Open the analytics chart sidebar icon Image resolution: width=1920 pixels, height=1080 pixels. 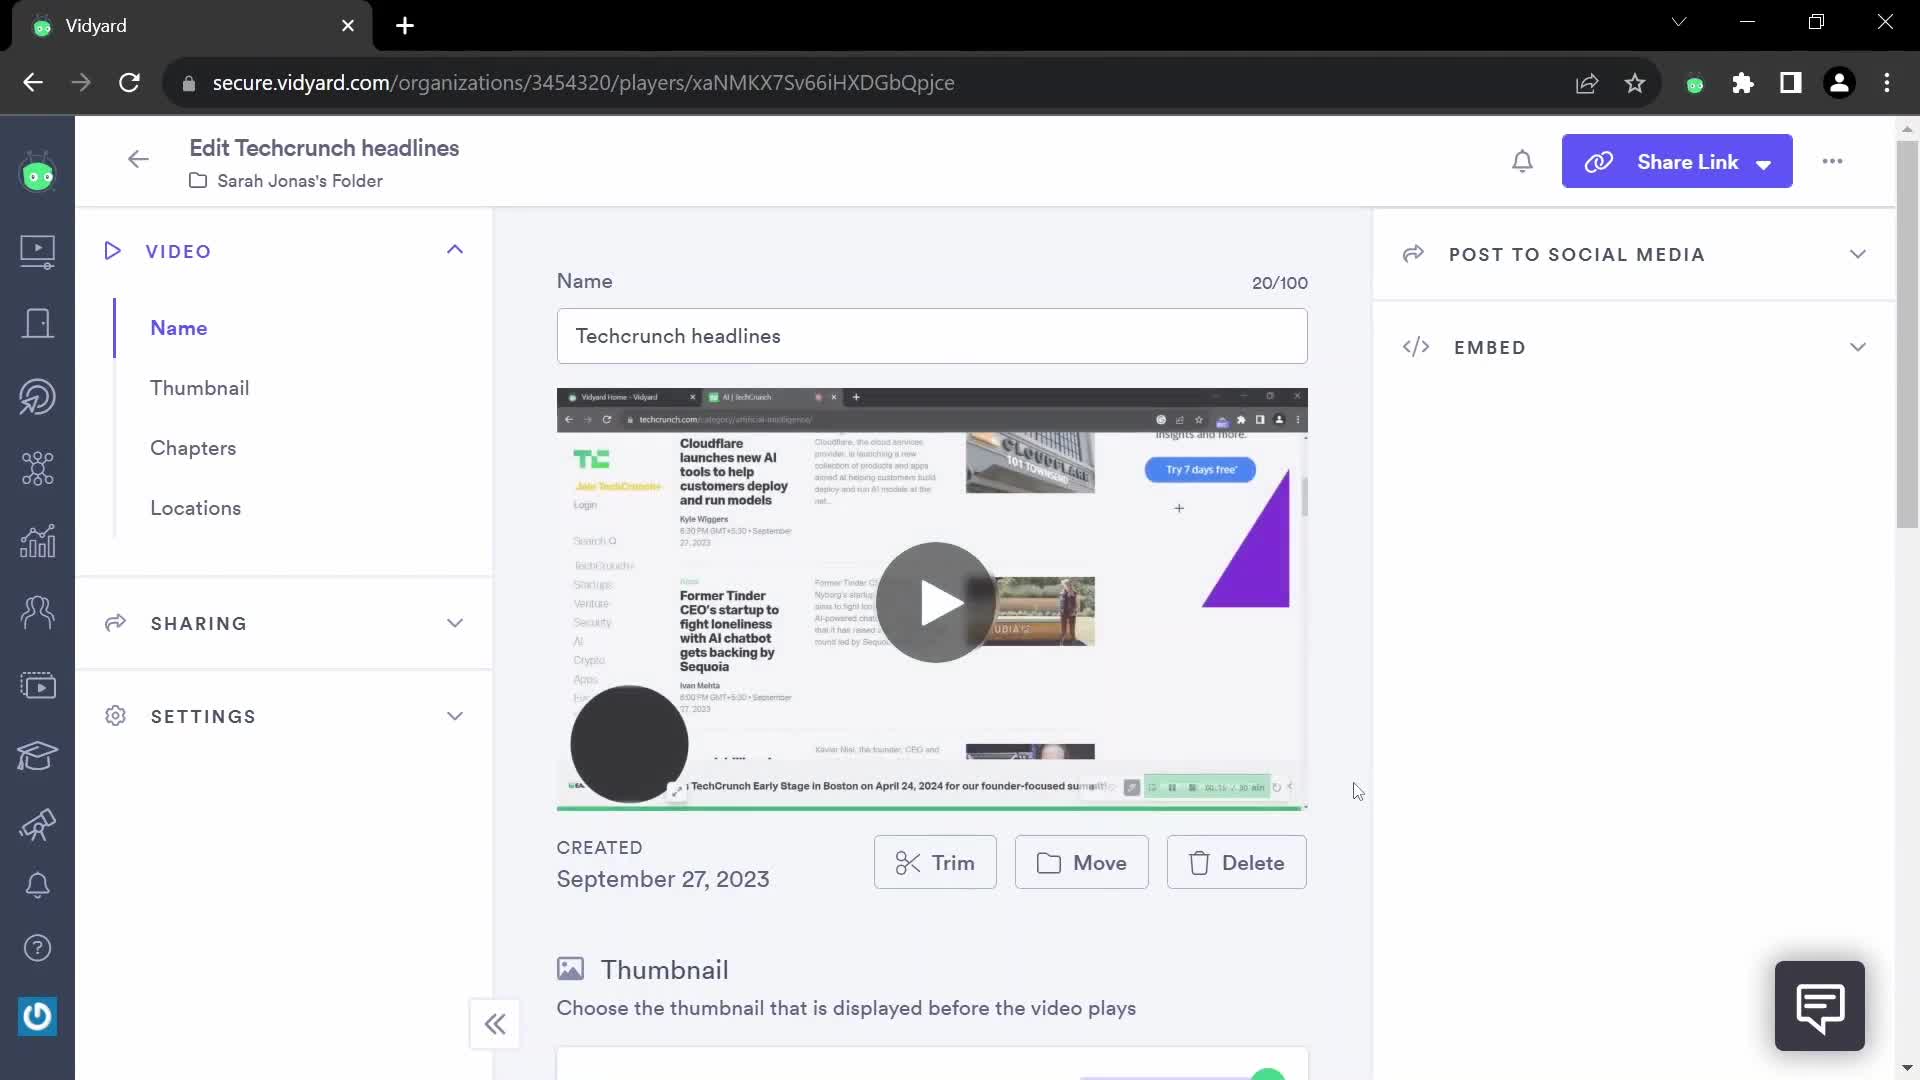click(x=37, y=541)
